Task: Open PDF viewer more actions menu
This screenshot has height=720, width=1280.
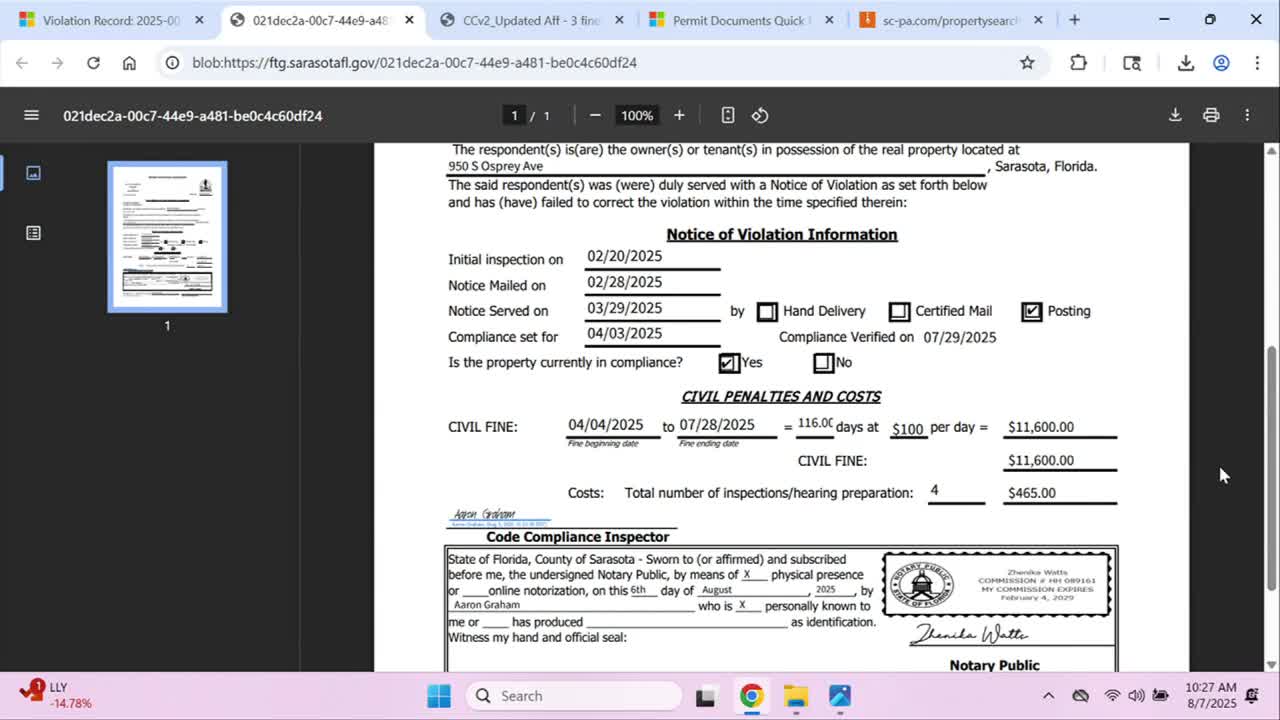Action: click(1247, 115)
